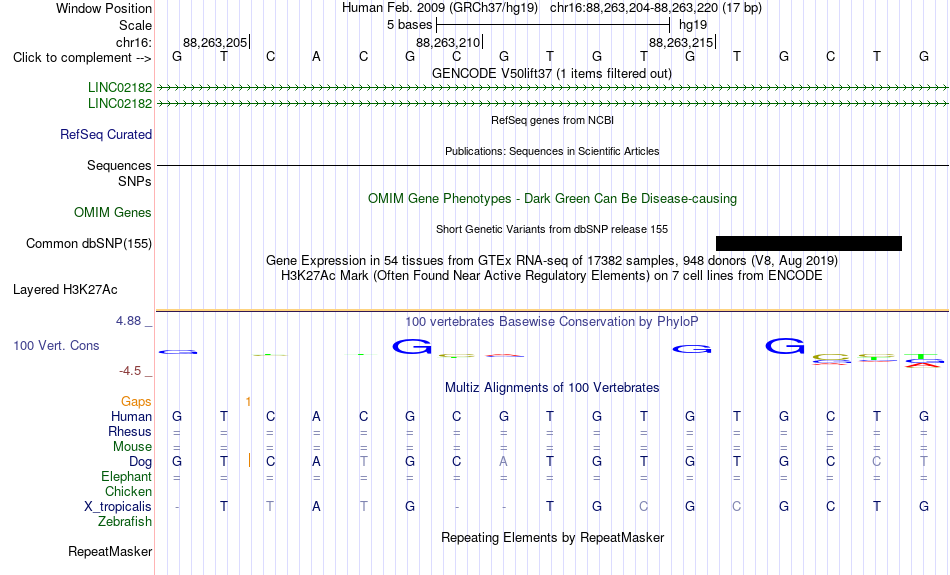The width and height of the screenshot is (950, 575).
Task: Click the H3K27Ac Mark ENCODE track title
Action: [552, 276]
